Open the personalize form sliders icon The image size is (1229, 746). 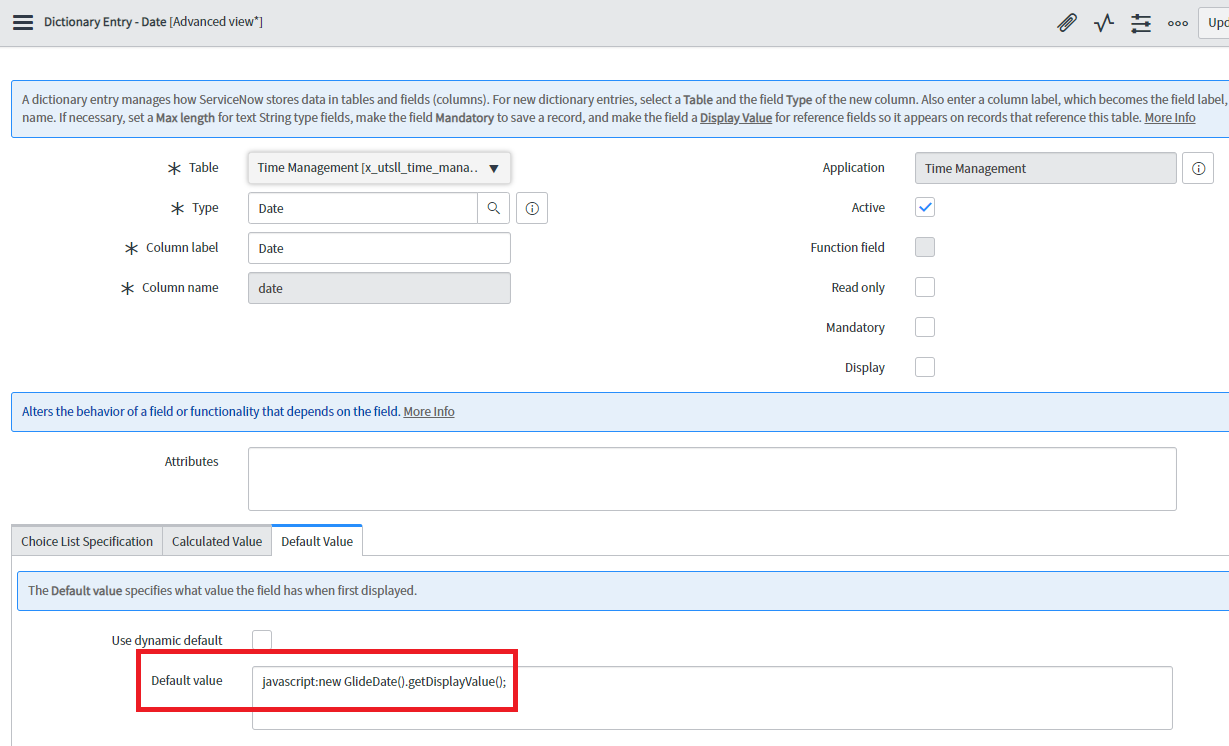(x=1140, y=22)
